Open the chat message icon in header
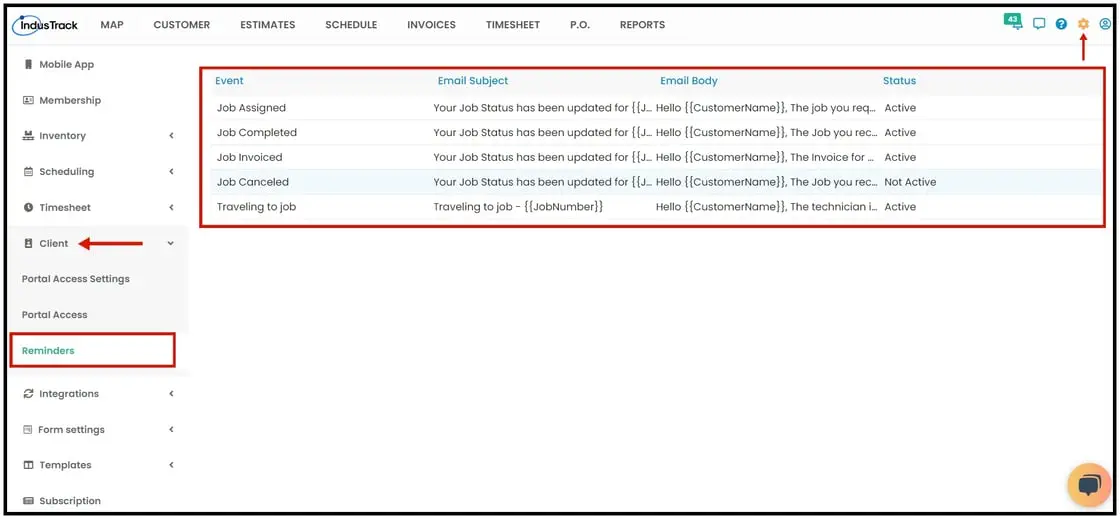Viewport: 1120px width, 519px height. click(1039, 24)
